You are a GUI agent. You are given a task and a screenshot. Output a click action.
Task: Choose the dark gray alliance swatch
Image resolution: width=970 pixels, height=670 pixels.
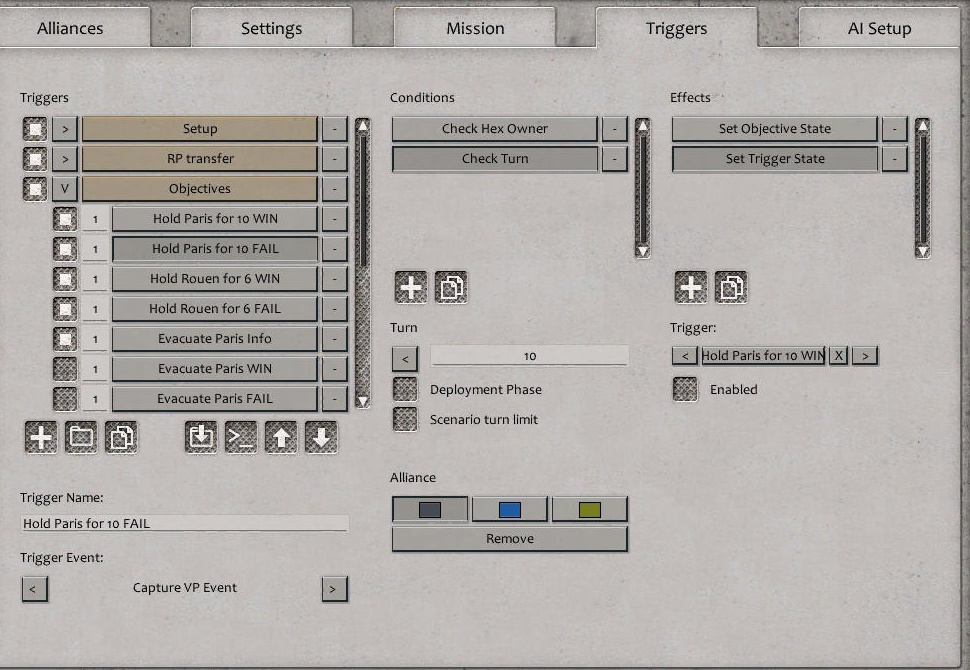point(430,509)
